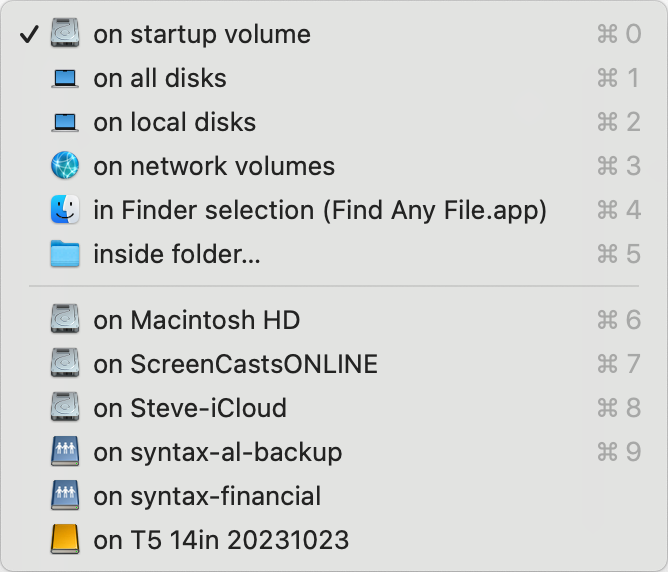Click the Macintosh HD drive icon
Viewport: 668px width, 572px height.
(x=65, y=320)
